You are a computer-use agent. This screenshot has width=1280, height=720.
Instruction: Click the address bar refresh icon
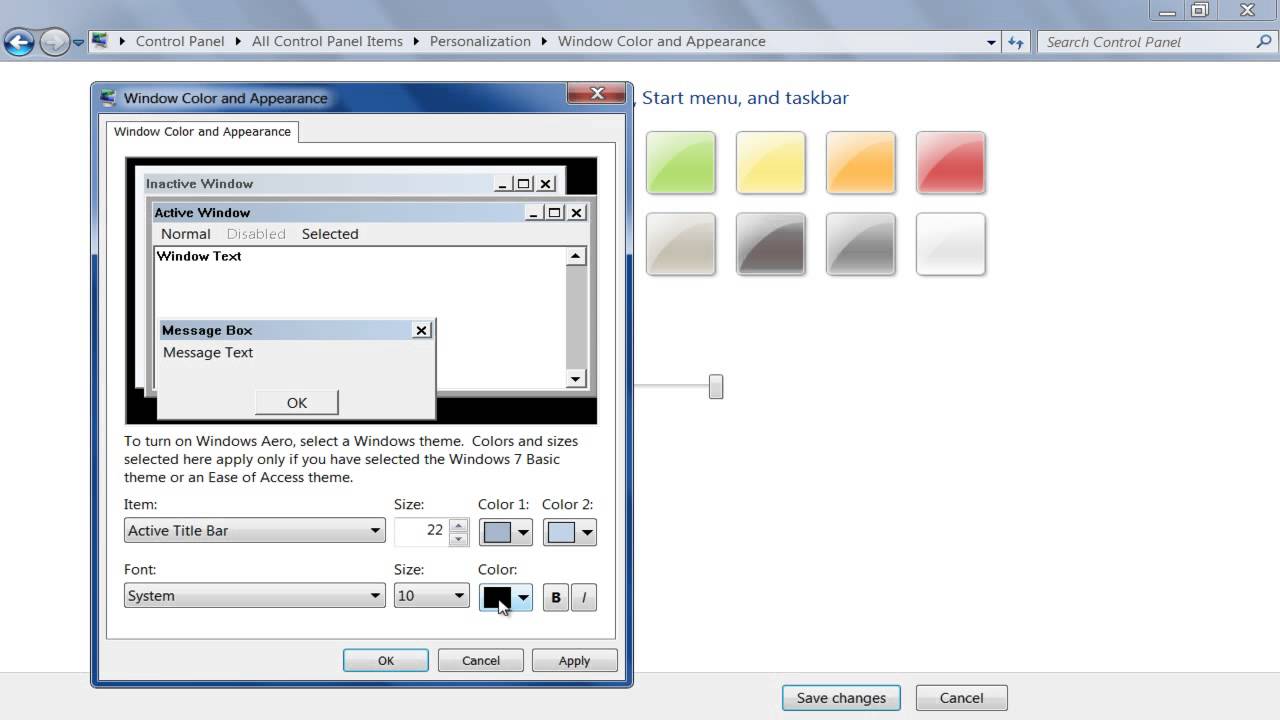1016,42
